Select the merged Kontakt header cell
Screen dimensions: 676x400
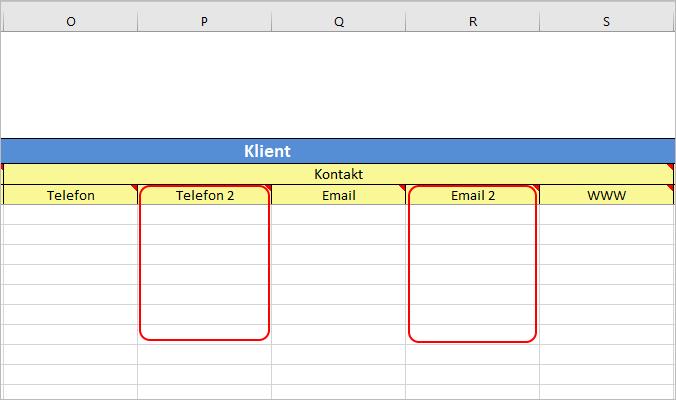[338, 174]
